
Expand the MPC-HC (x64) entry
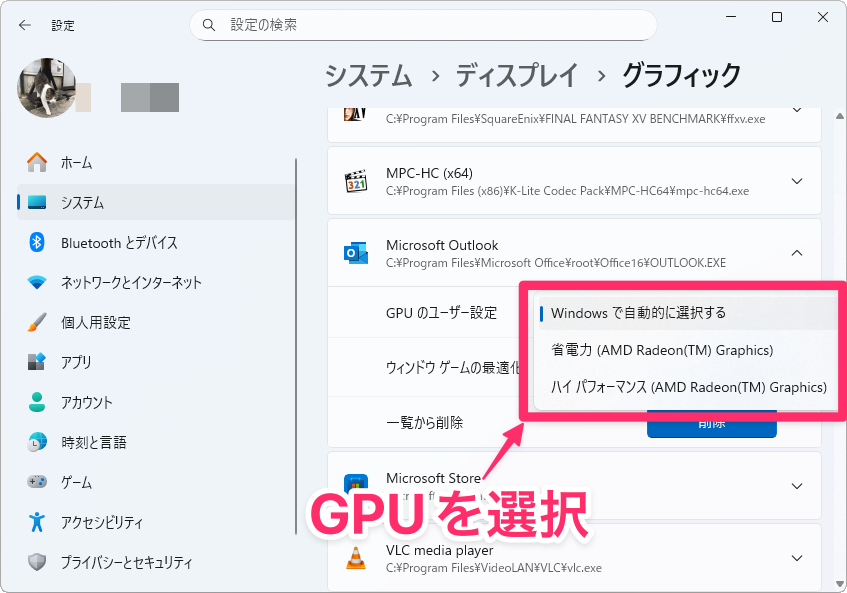pyautogui.click(x=797, y=181)
